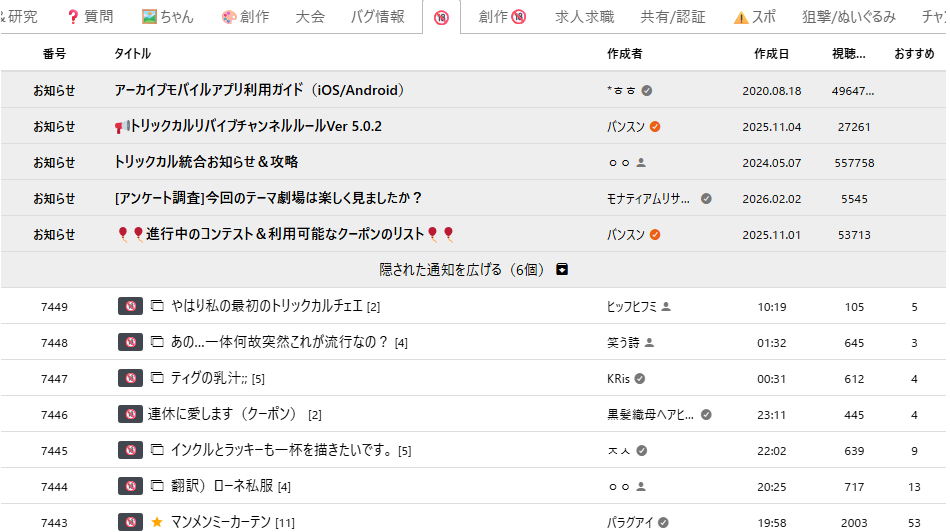Click the 18+ badge on post 7449

(128, 307)
